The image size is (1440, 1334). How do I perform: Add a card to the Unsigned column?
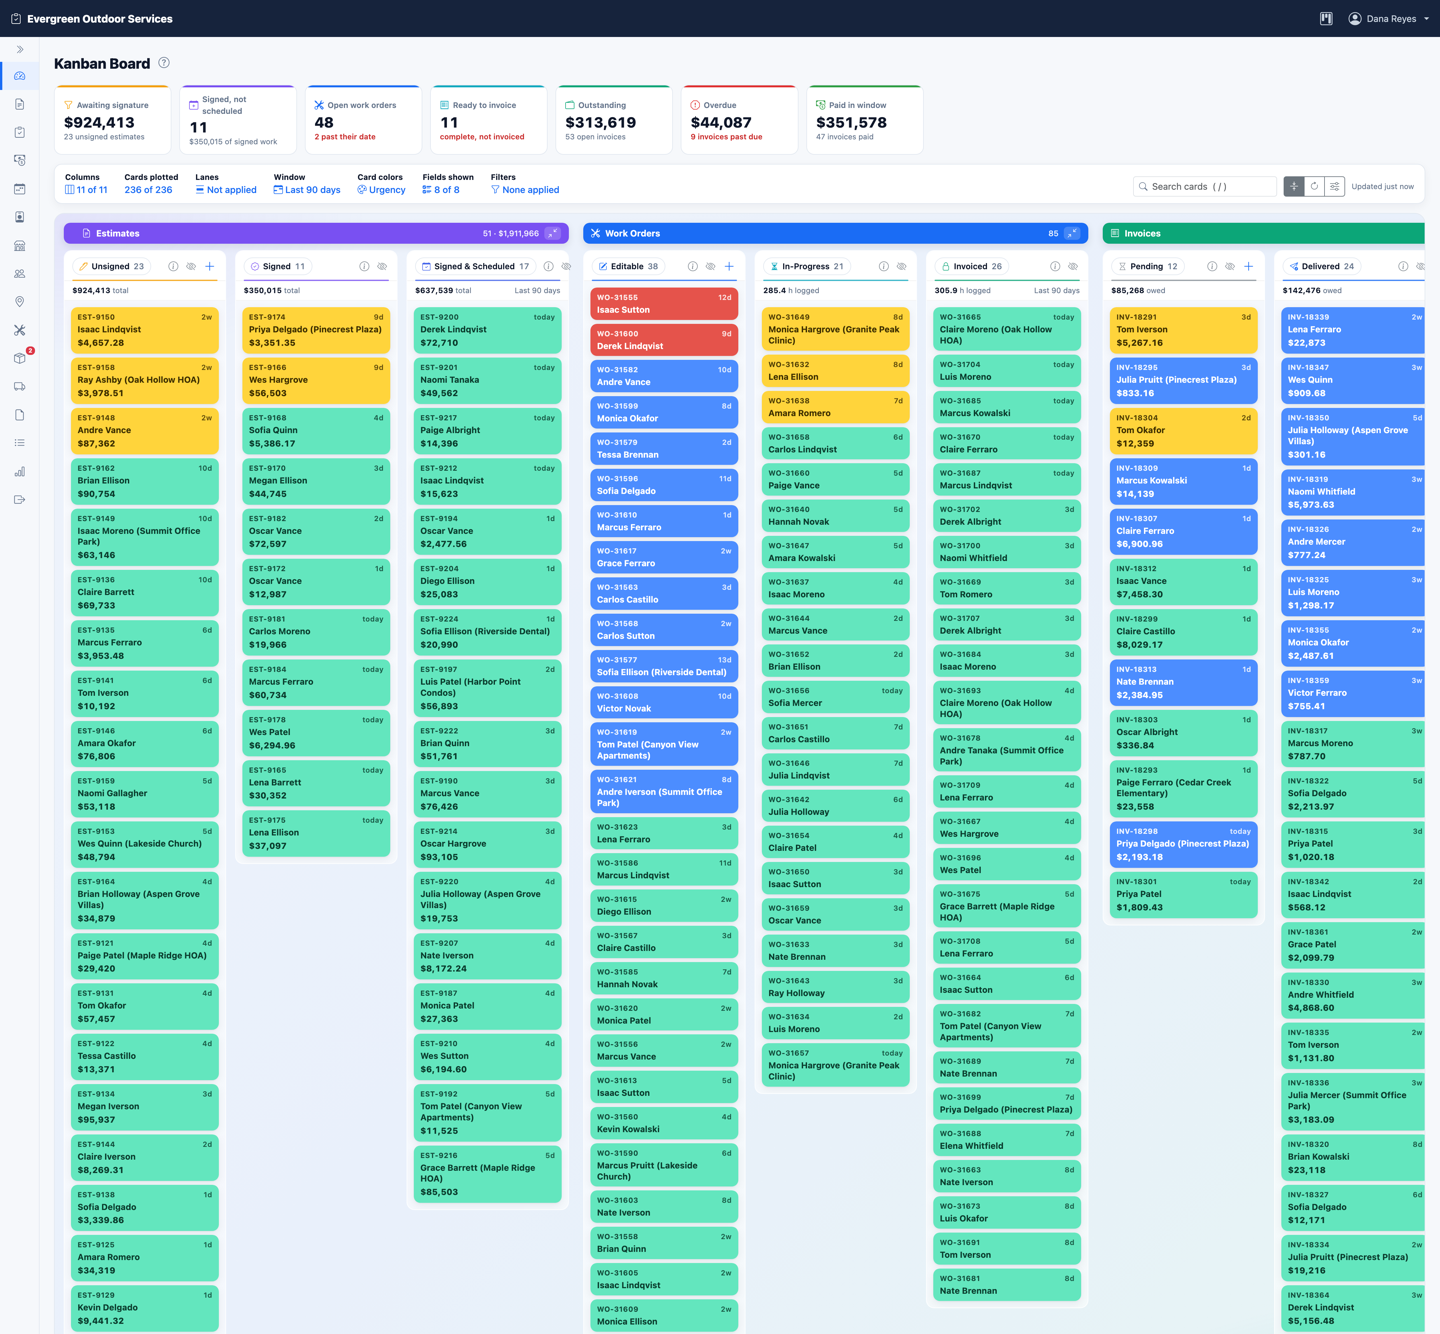pos(210,267)
